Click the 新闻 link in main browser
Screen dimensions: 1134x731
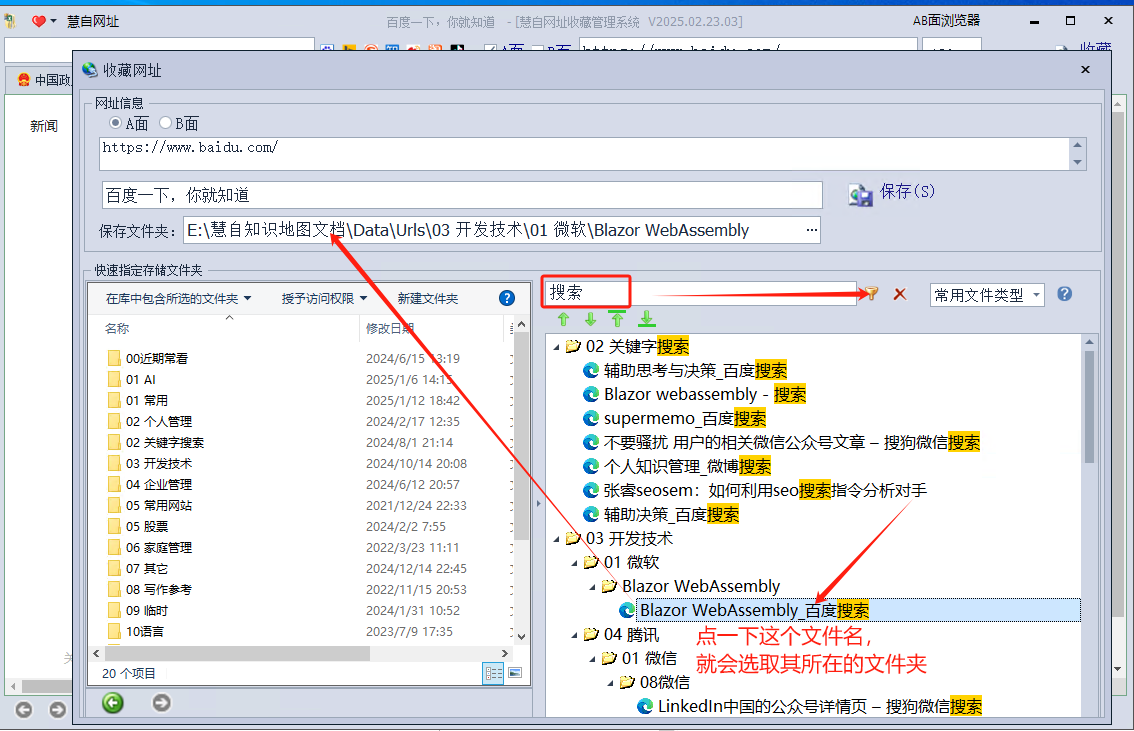[x=43, y=126]
